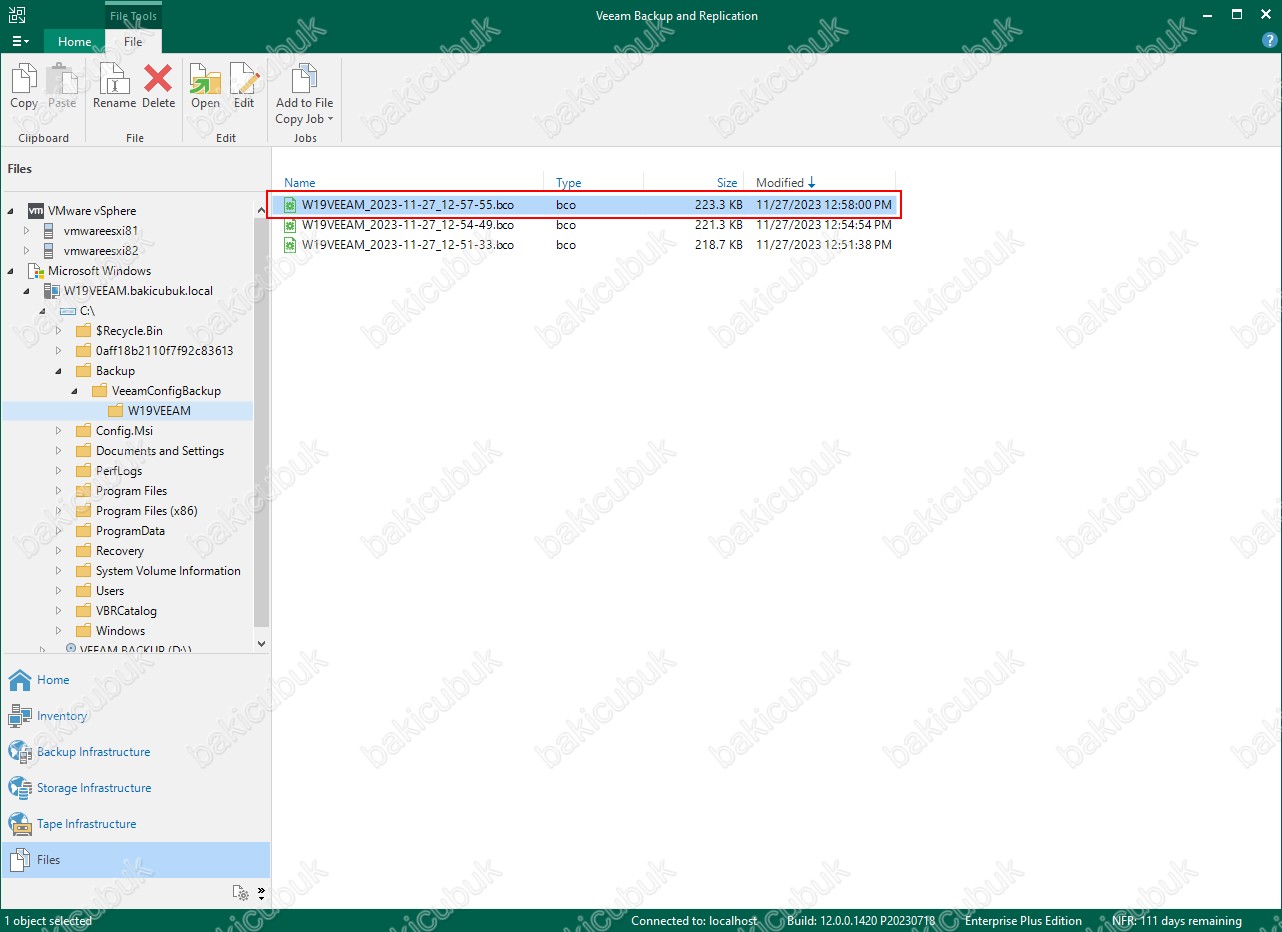
Task: Collapse the Backup folder node
Action: 59,371
